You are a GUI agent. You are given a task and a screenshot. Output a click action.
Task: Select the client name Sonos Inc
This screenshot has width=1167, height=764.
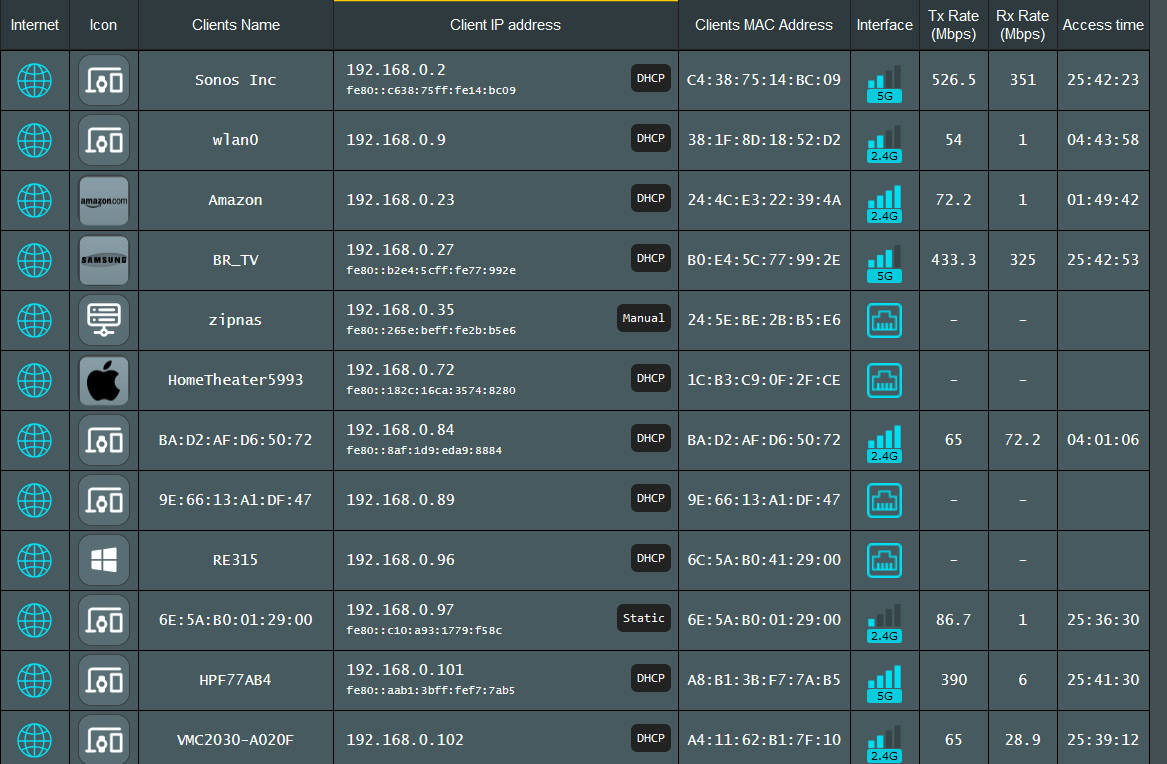(x=235, y=80)
